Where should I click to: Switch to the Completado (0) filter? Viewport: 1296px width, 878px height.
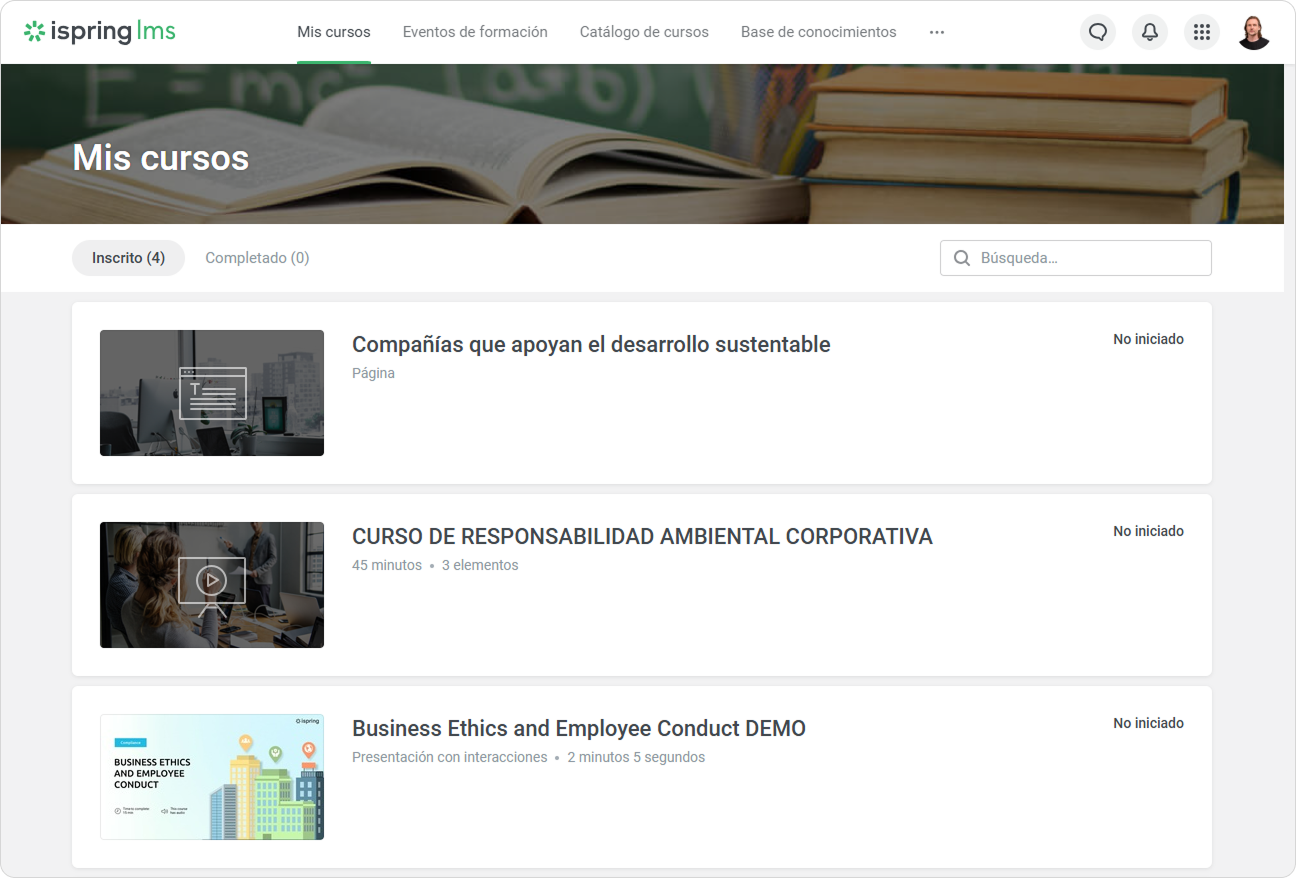click(x=257, y=258)
